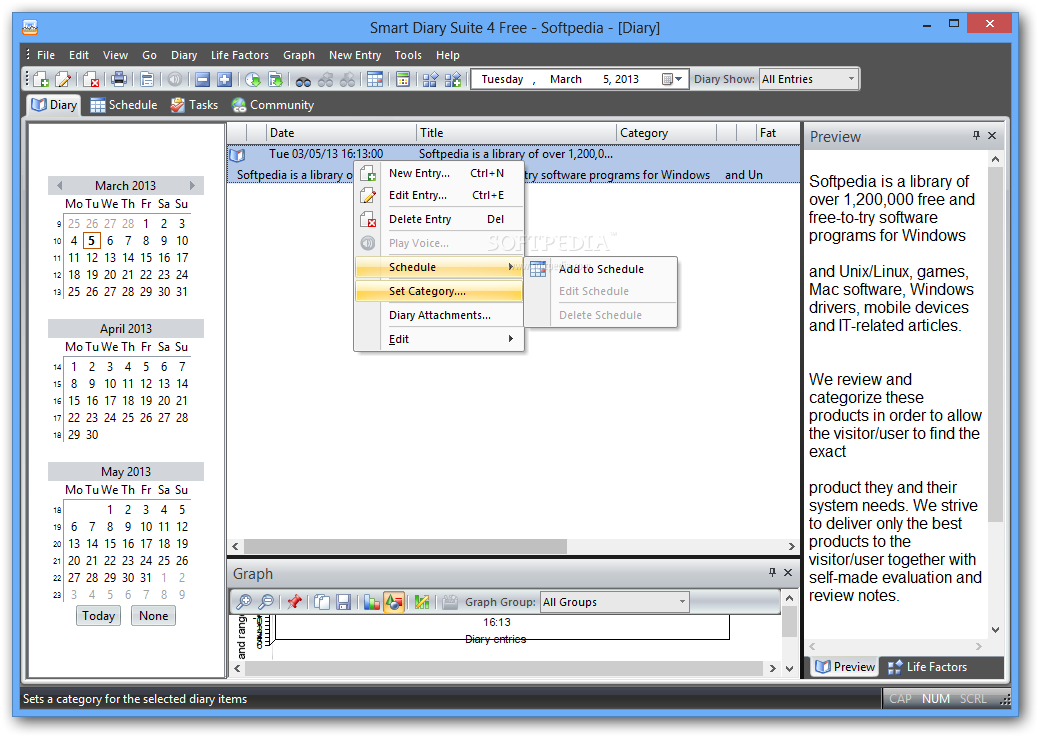This screenshot has height=737, width=1039.
Task: Open the Life Factors menu
Action: [240, 55]
